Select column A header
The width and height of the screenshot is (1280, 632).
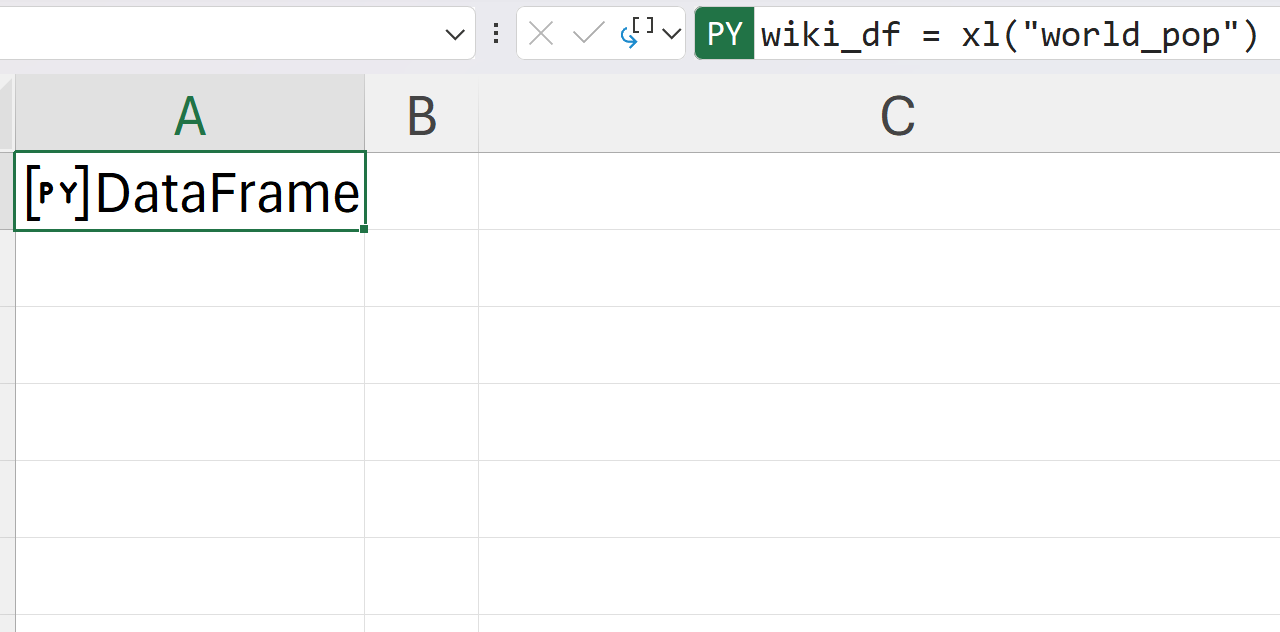pyautogui.click(x=190, y=117)
